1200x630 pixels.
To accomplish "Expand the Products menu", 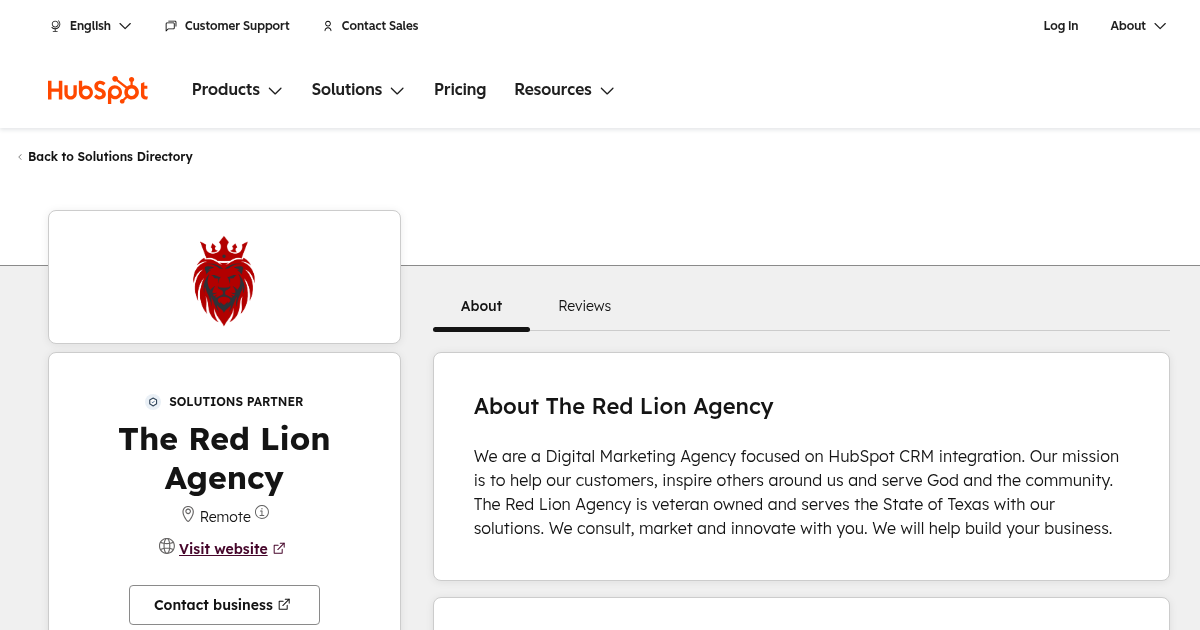I will [x=237, y=90].
